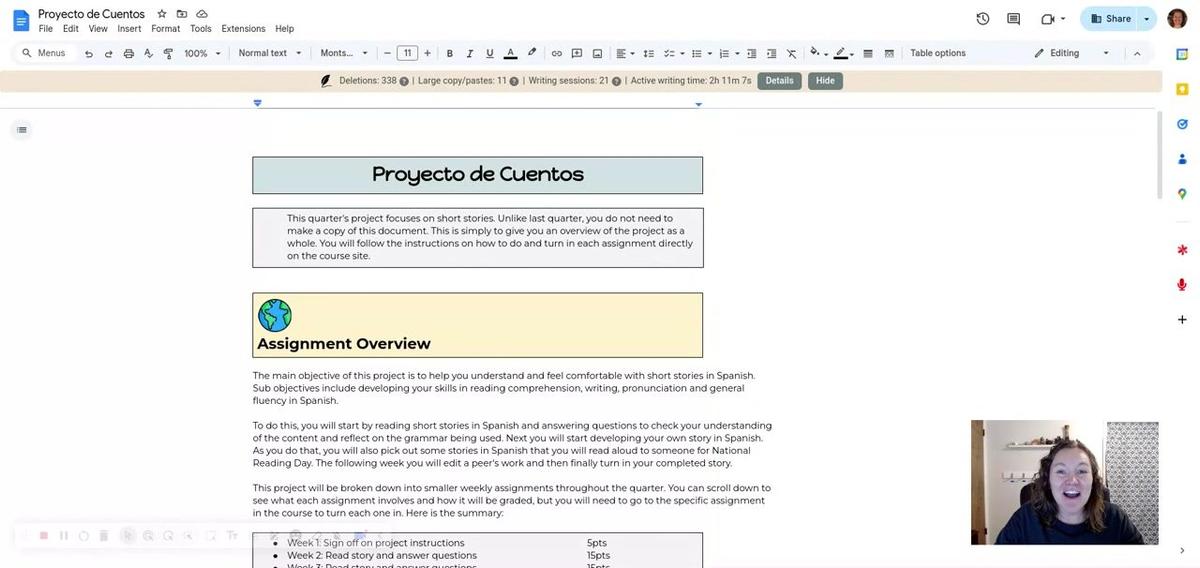
Task: Open line and paragraph spacing options
Action: pos(649,54)
